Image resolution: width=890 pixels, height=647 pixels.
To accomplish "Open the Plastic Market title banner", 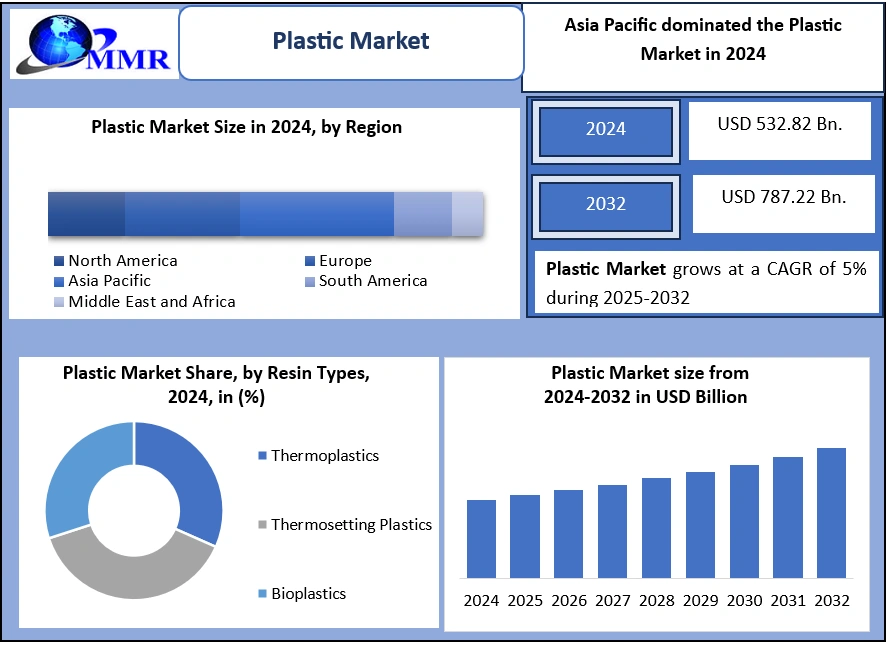I will pyautogui.click(x=350, y=41).
